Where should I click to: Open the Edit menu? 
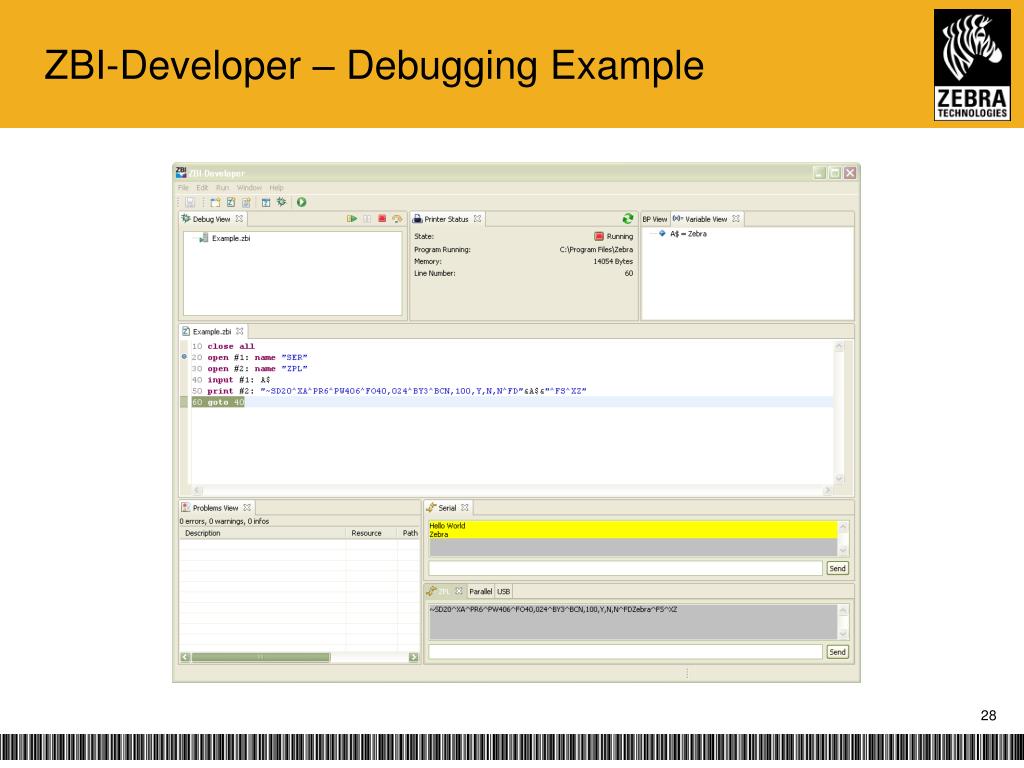coord(202,187)
